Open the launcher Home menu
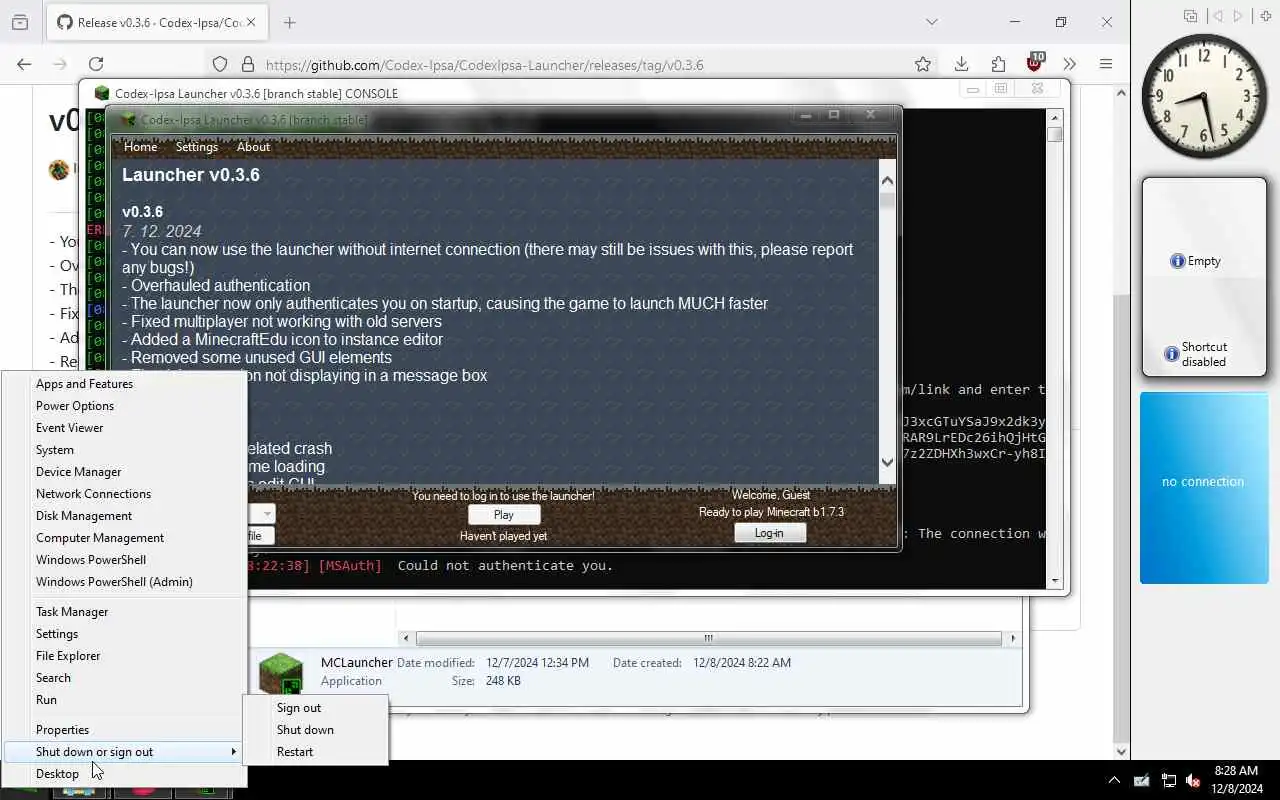The width and height of the screenshot is (1280, 800). 140,147
